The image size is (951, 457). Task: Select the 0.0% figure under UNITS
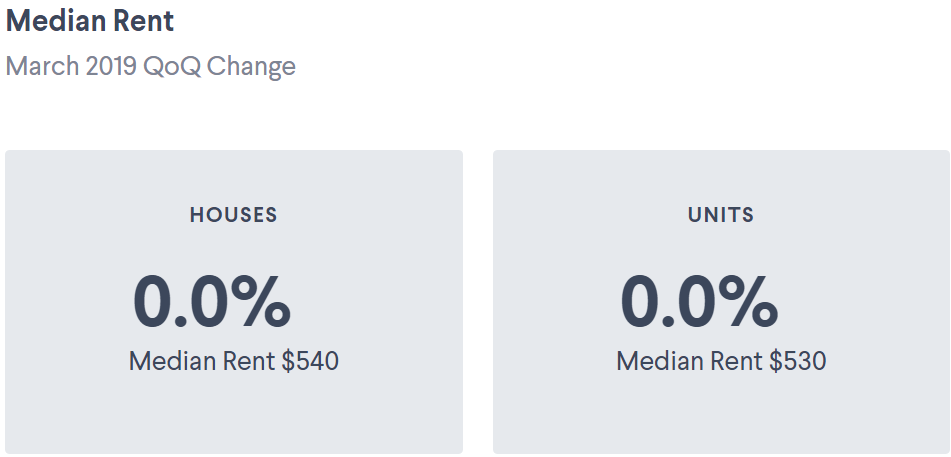pyautogui.click(x=699, y=303)
